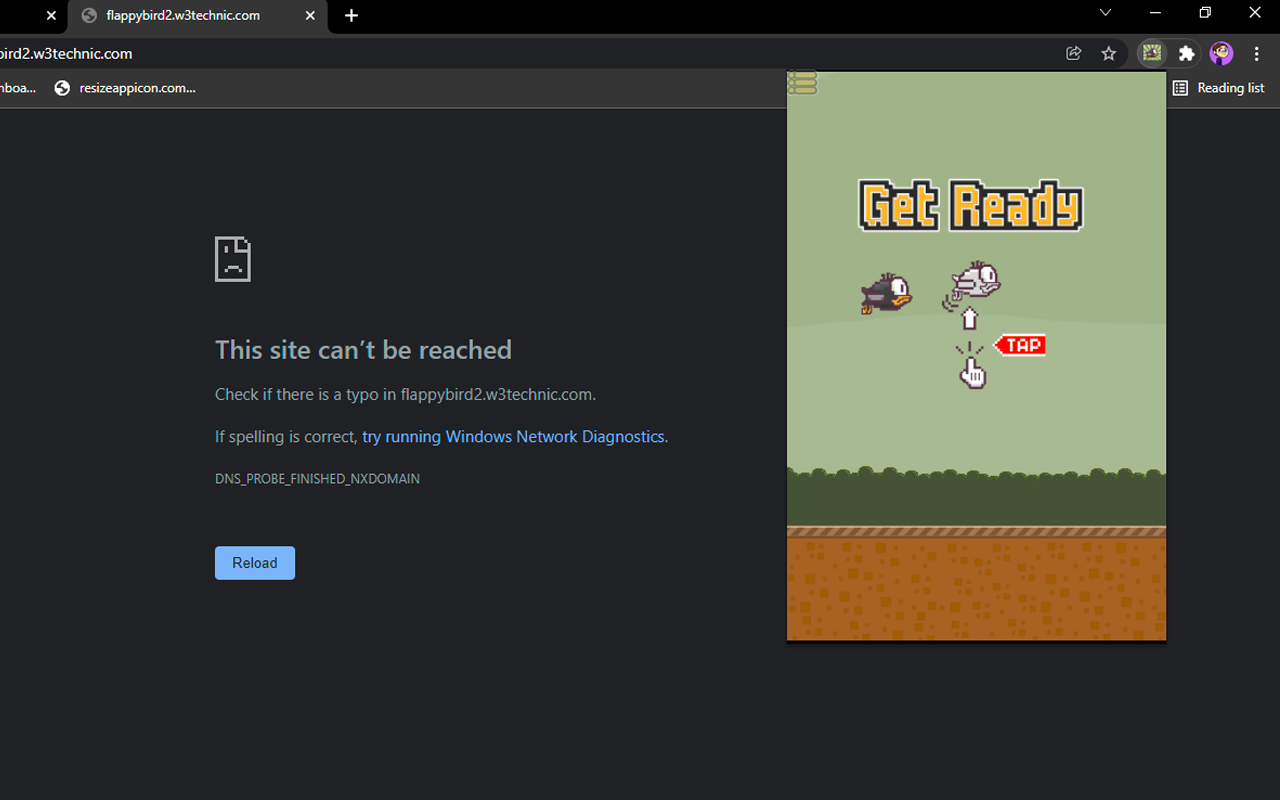This screenshot has width=1280, height=800.
Task: Close the flappybird2.w3technic.com tab
Action: point(310,16)
